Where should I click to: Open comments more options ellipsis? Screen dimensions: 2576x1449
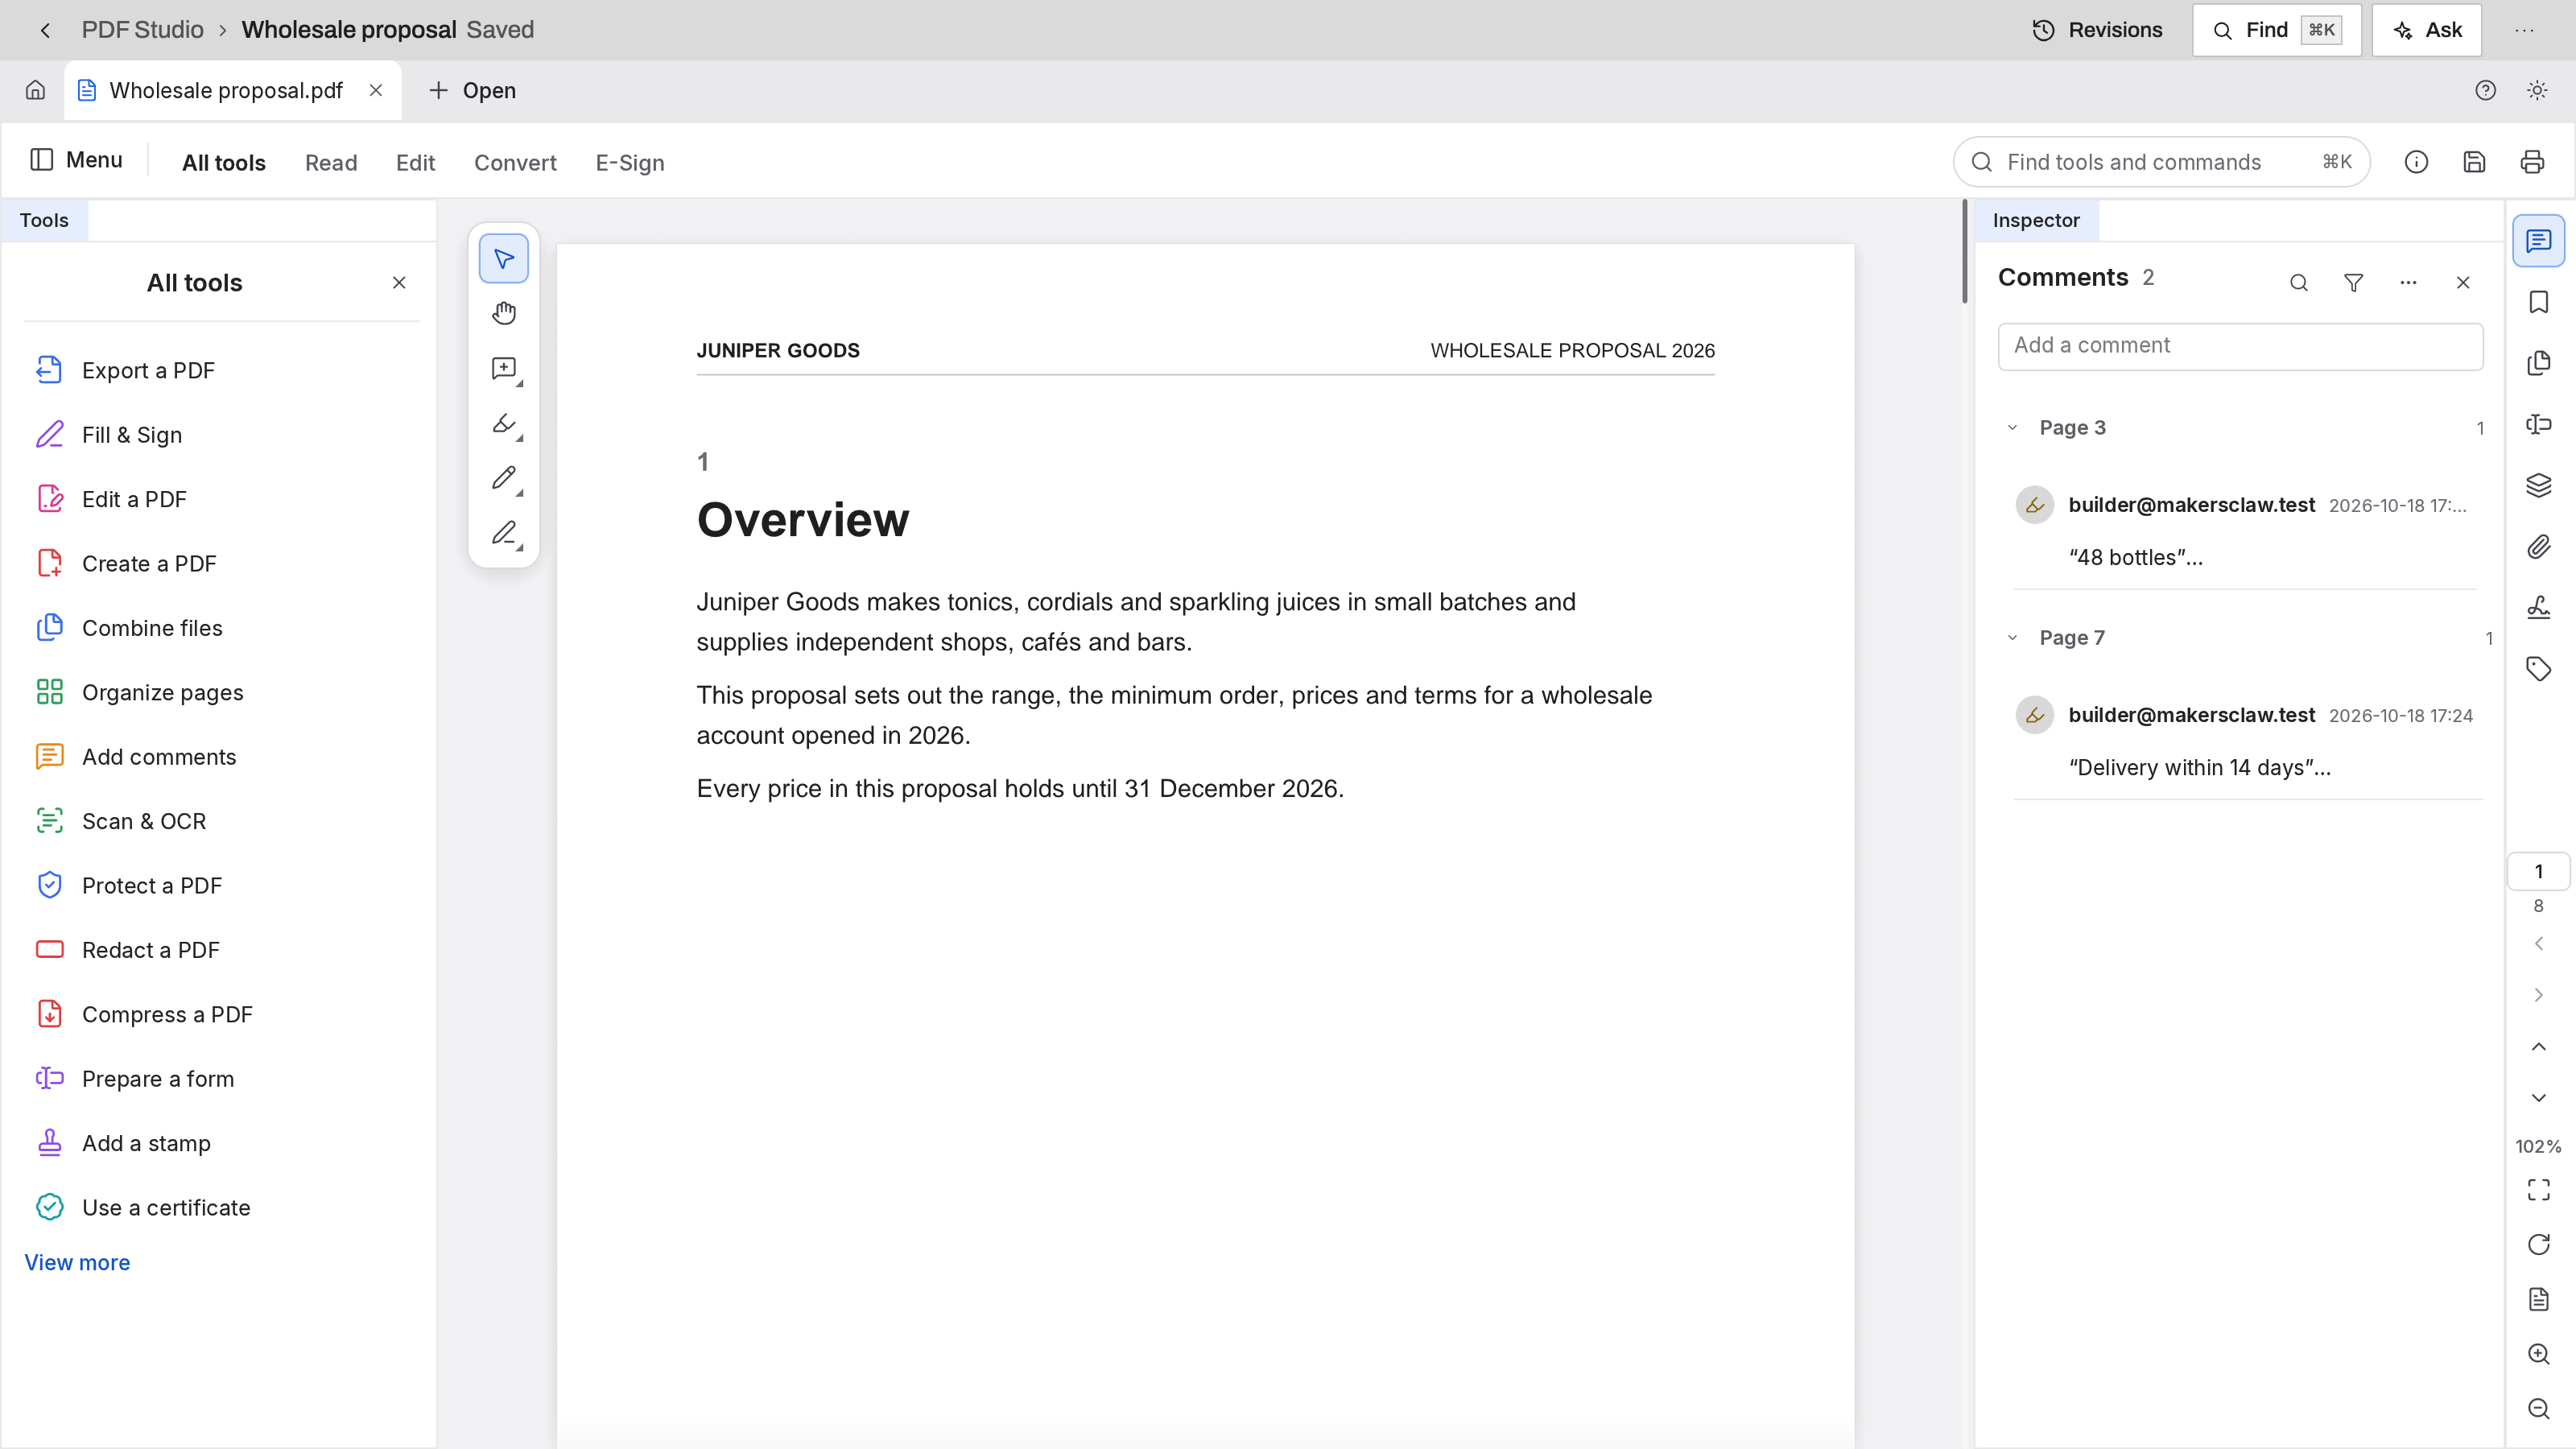click(x=2408, y=283)
